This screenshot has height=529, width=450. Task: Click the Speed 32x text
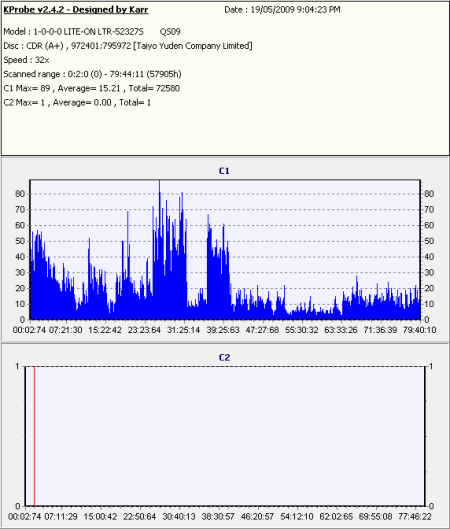(x=26, y=60)
